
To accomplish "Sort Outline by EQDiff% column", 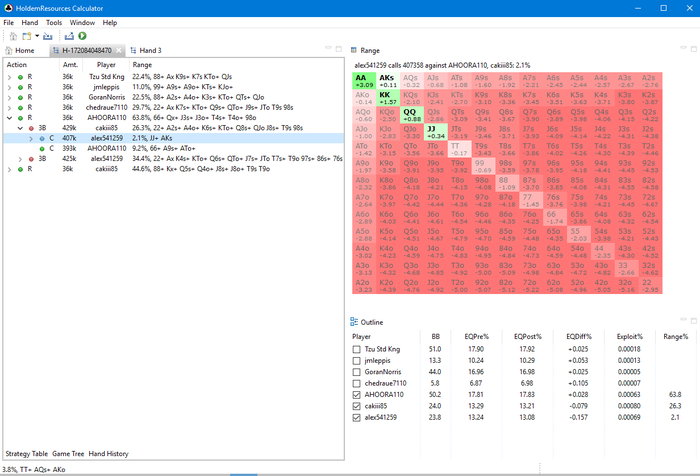I will click(579, 337).
